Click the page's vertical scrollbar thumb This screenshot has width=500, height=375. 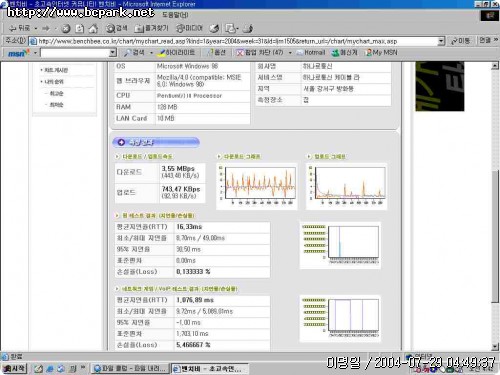(x=495, y=236)
